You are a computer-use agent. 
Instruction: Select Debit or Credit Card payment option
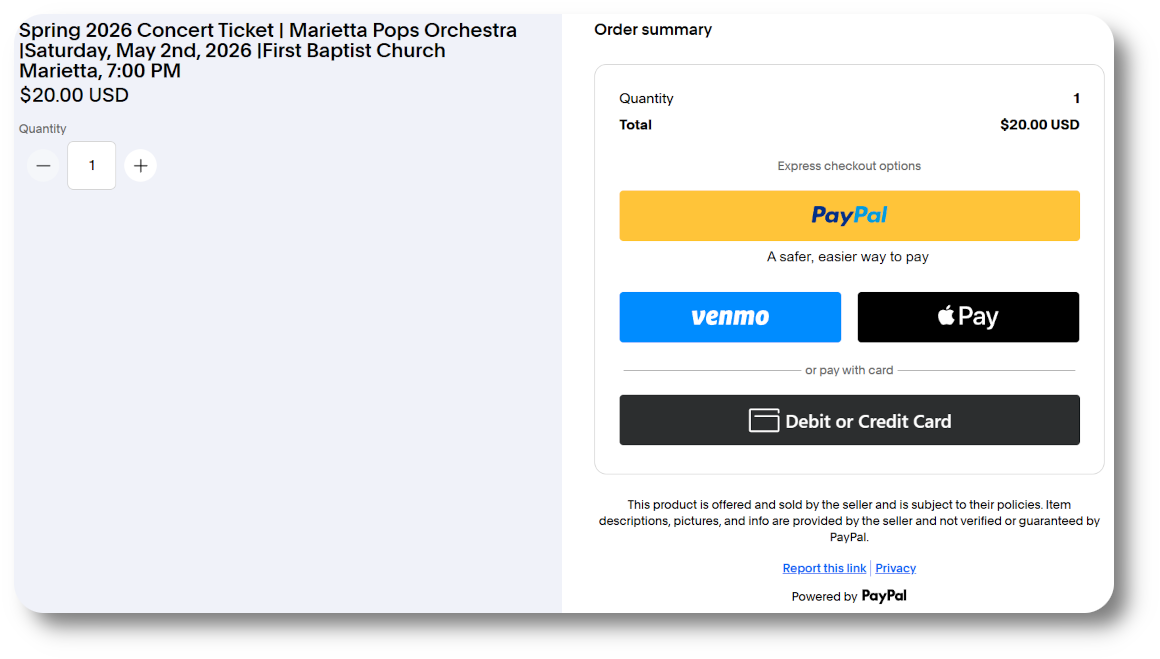(849, 420)
